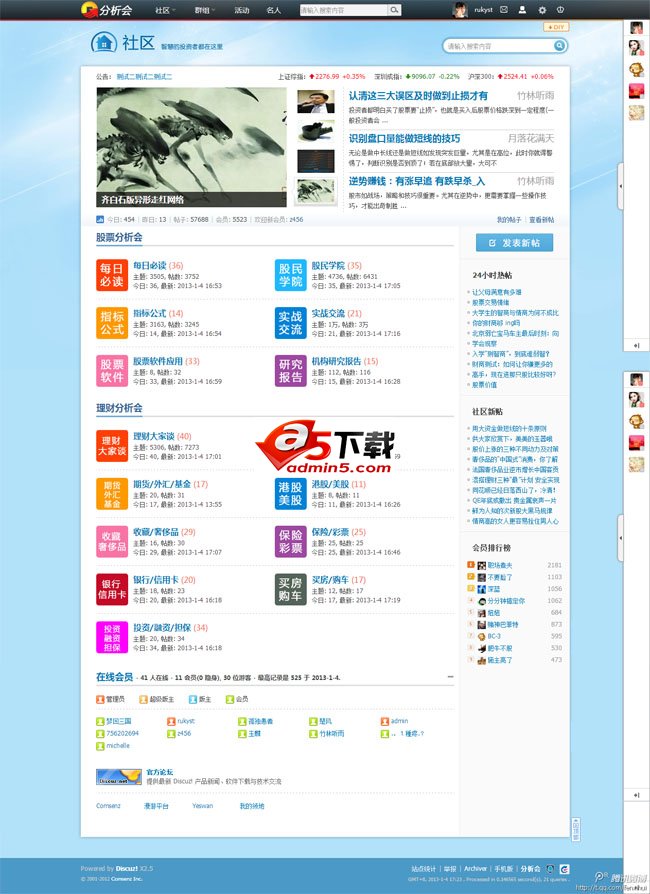This screenshot has width=650, height=894.
Task: Open the settings gear icon in top bar
Action: (542, 10)
